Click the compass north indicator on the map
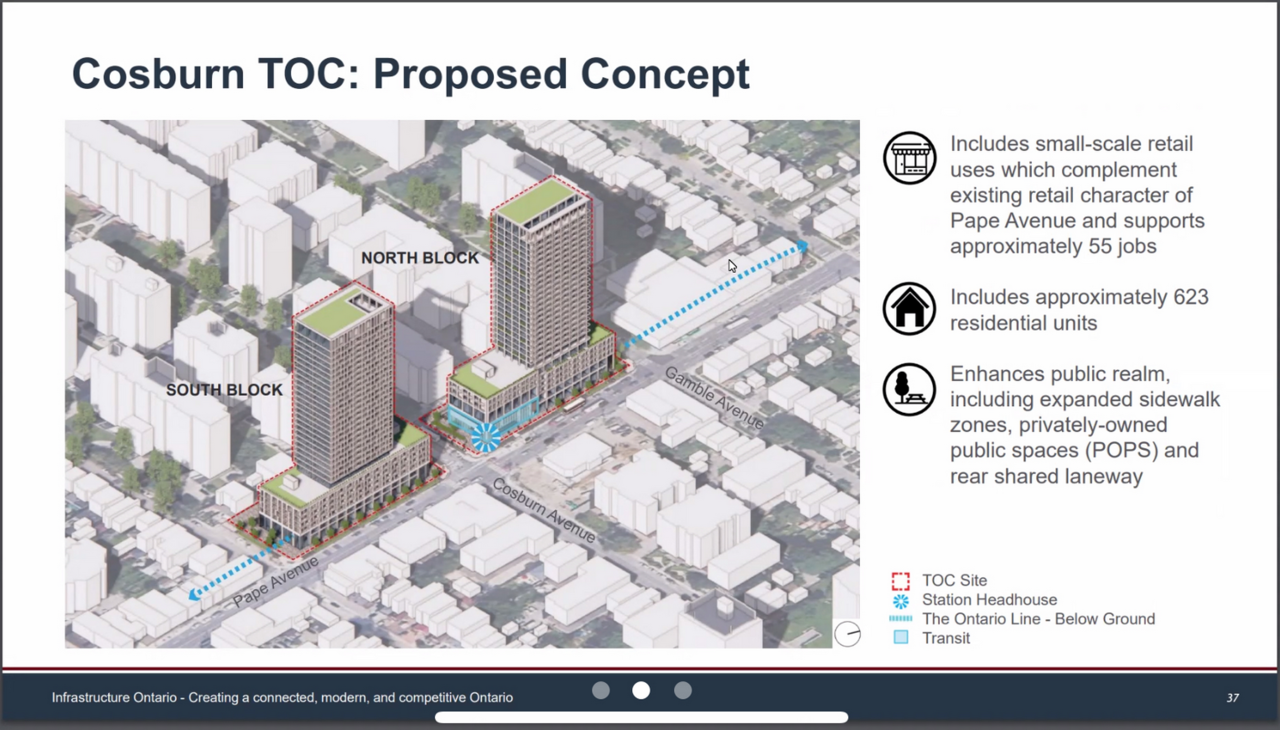 coord(847,634)
